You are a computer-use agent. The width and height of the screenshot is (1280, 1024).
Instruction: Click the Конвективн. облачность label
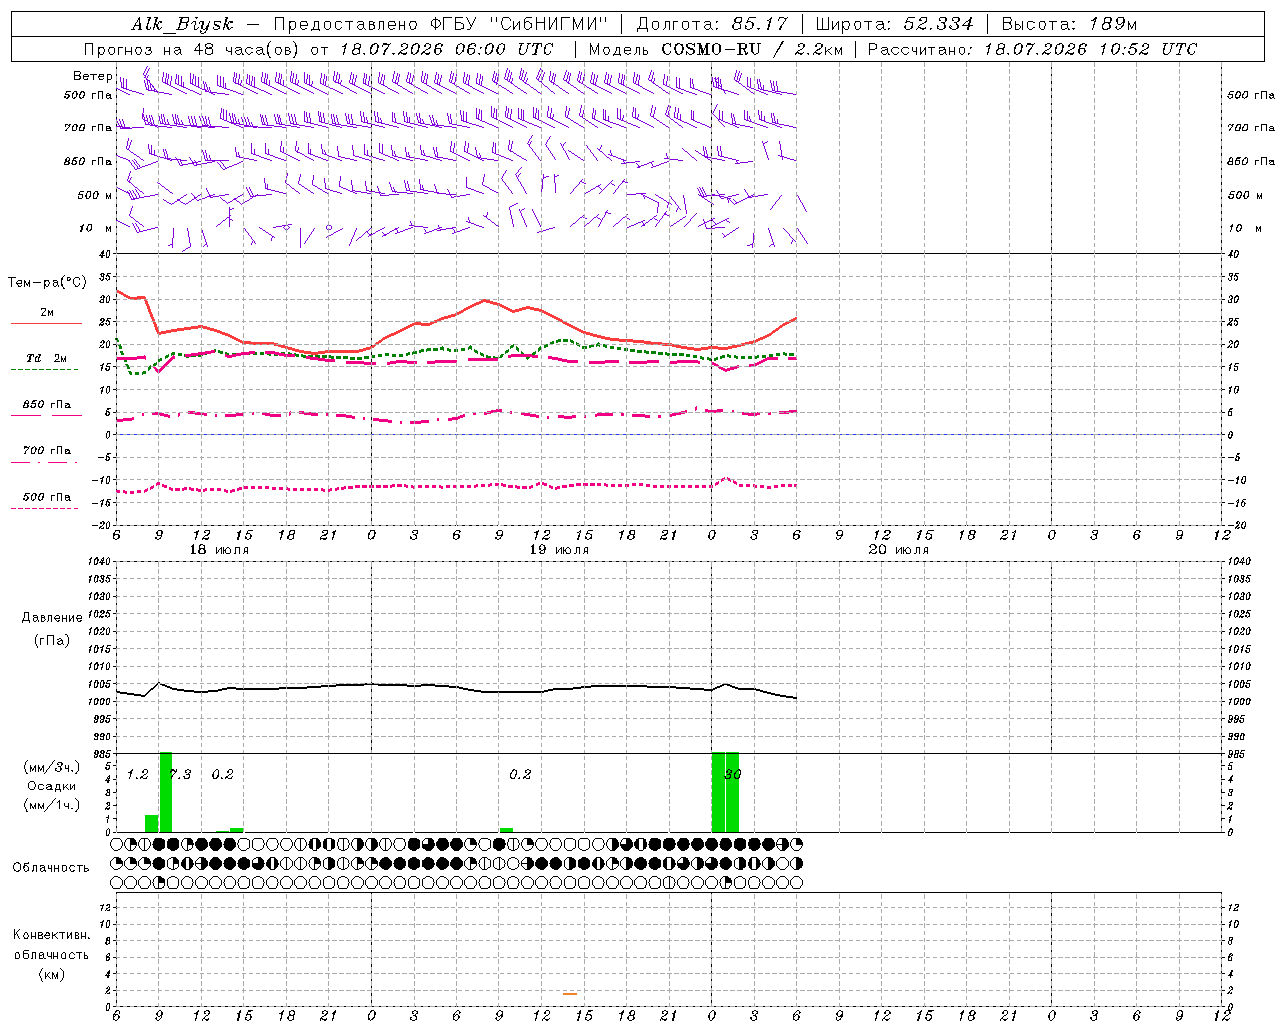52,954
